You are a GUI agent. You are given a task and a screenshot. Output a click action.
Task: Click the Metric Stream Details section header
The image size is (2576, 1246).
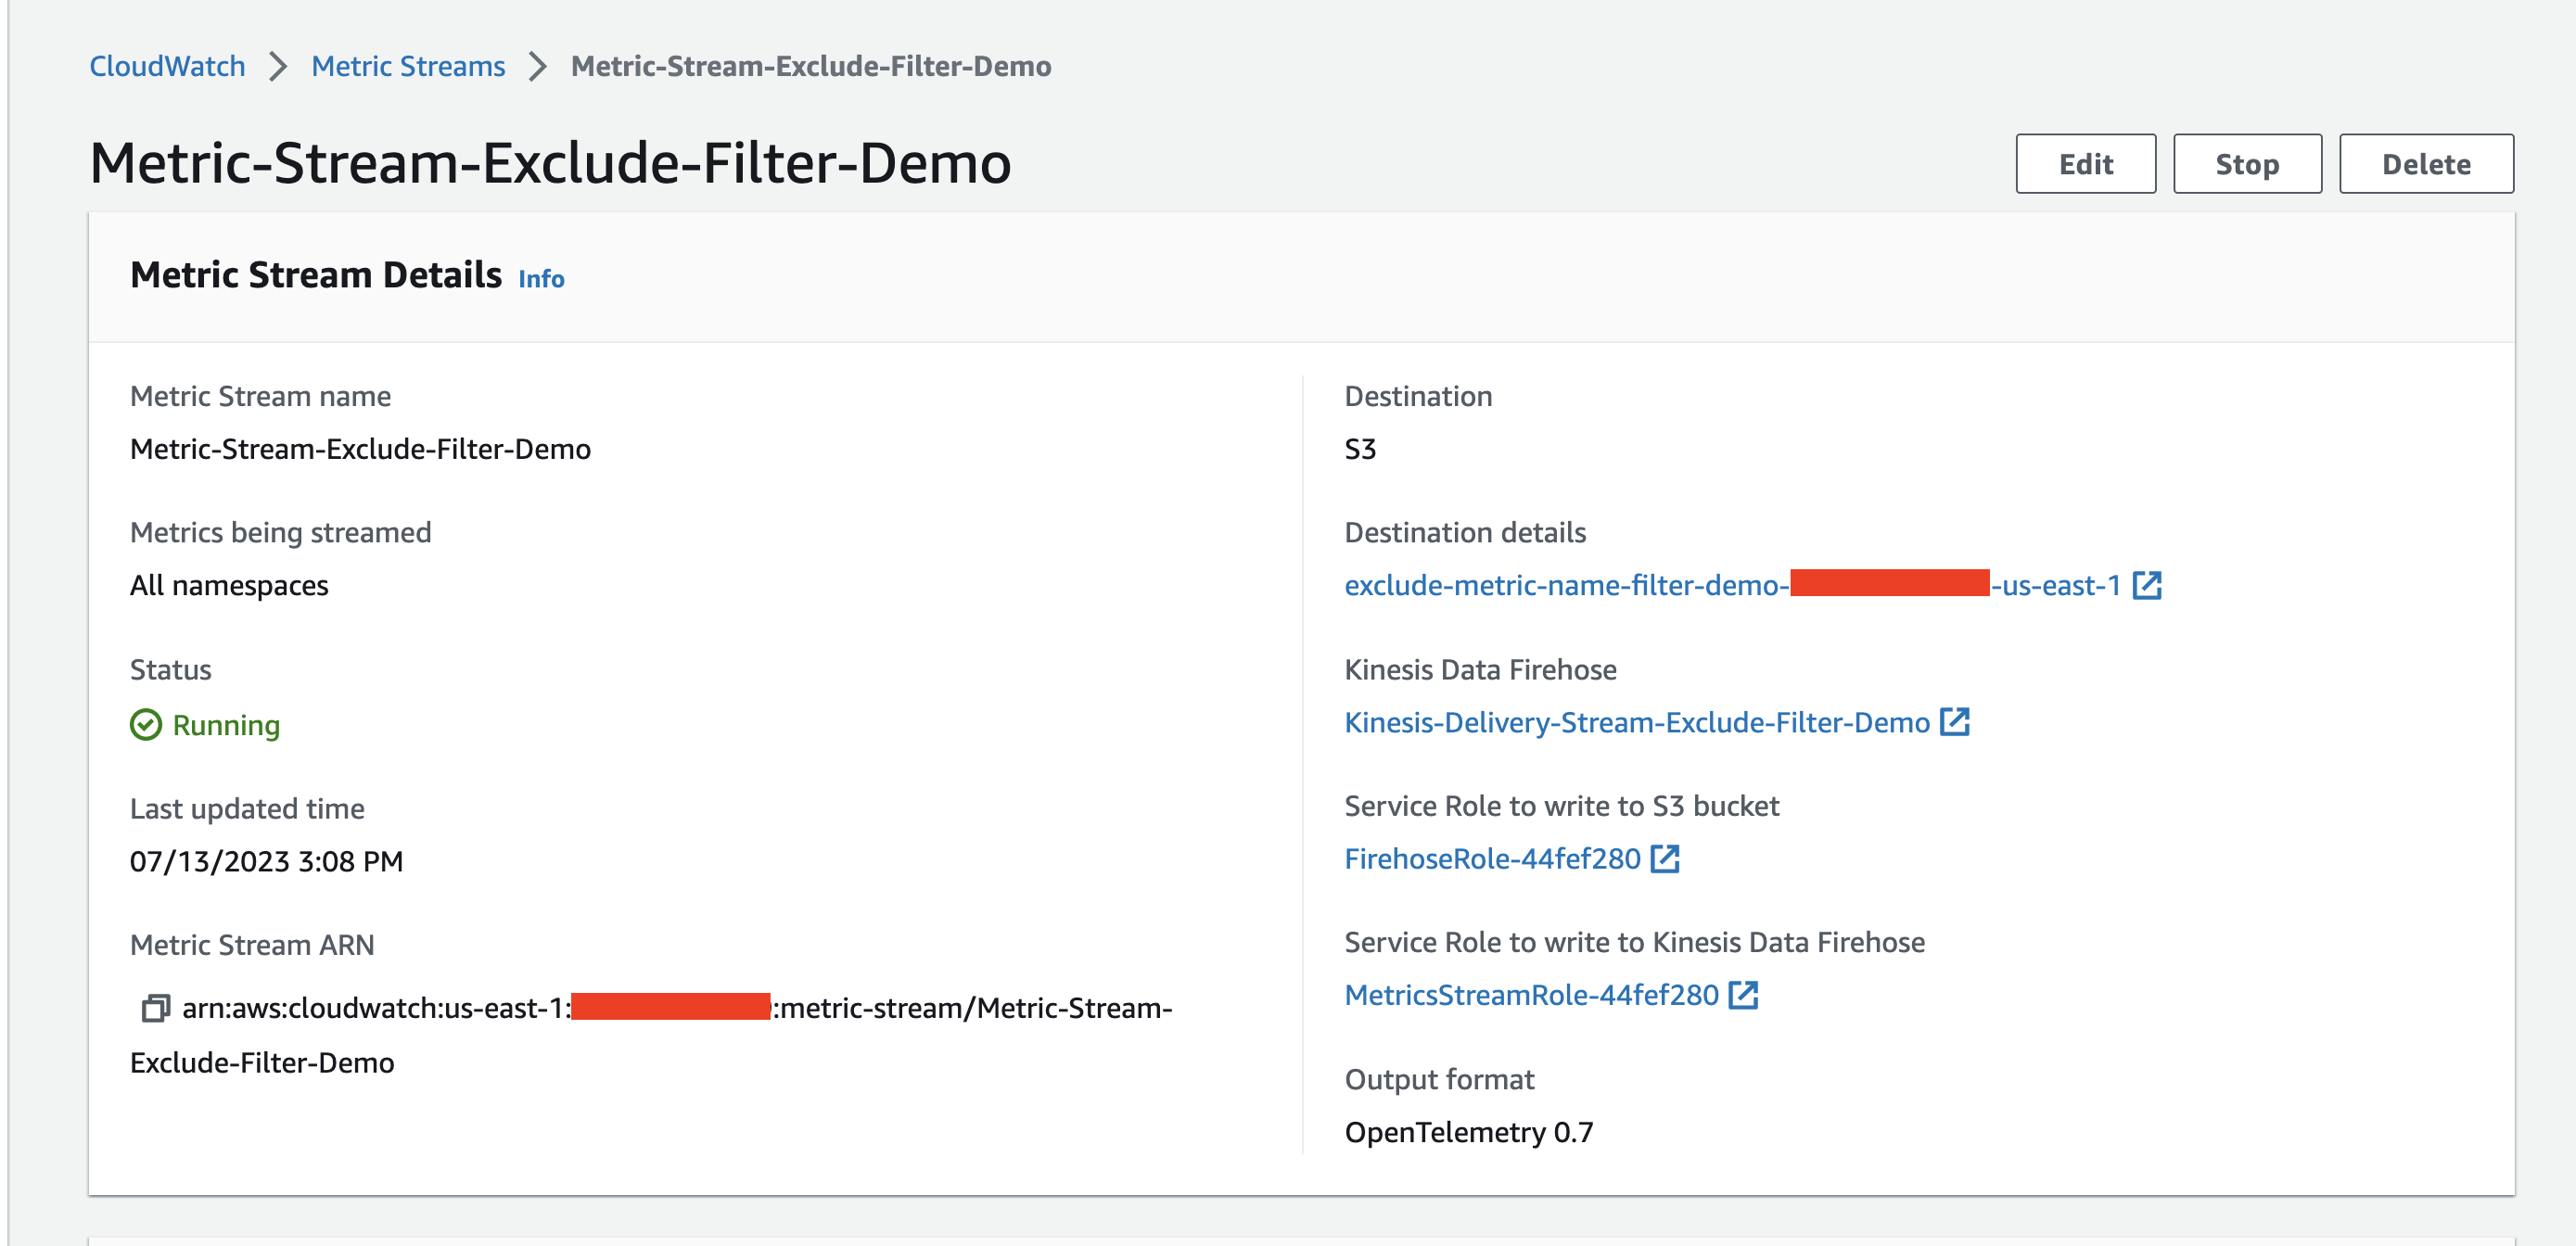pos(315,274)
